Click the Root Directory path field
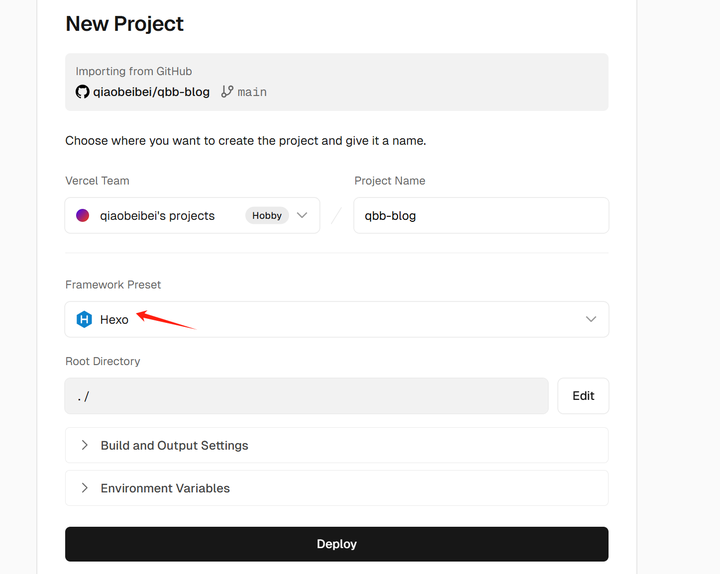 coord(306,396)
